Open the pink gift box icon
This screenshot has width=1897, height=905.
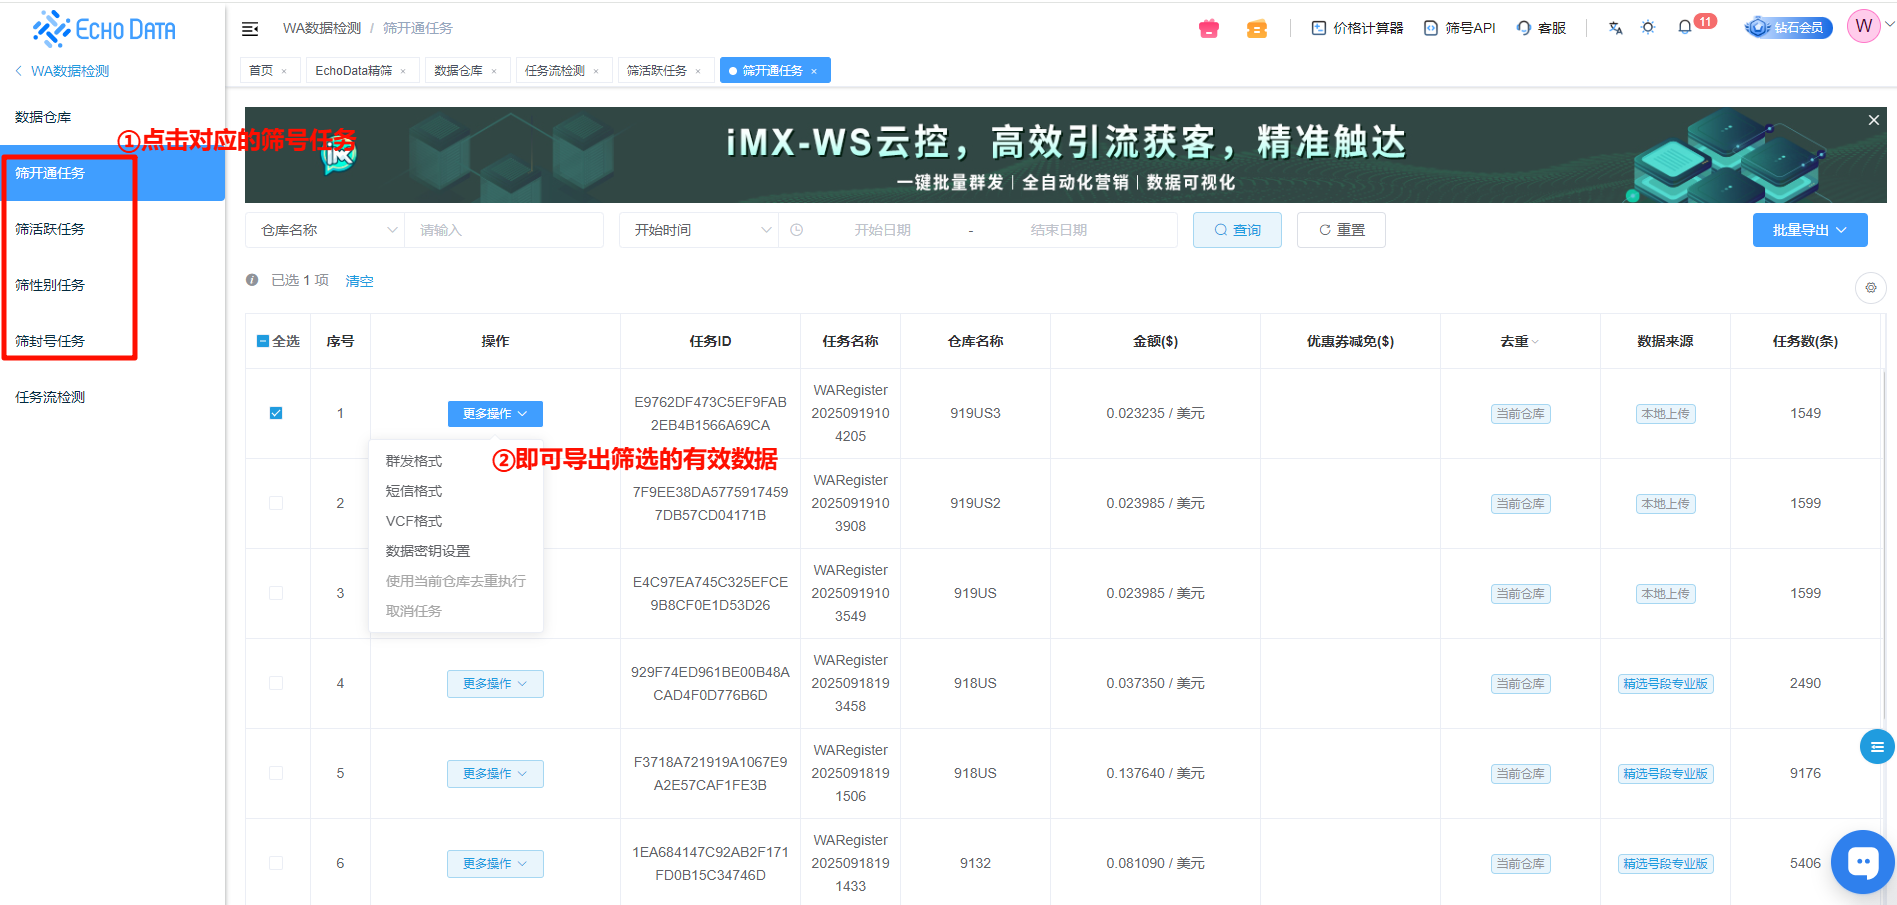click(x=1209, y=29)
